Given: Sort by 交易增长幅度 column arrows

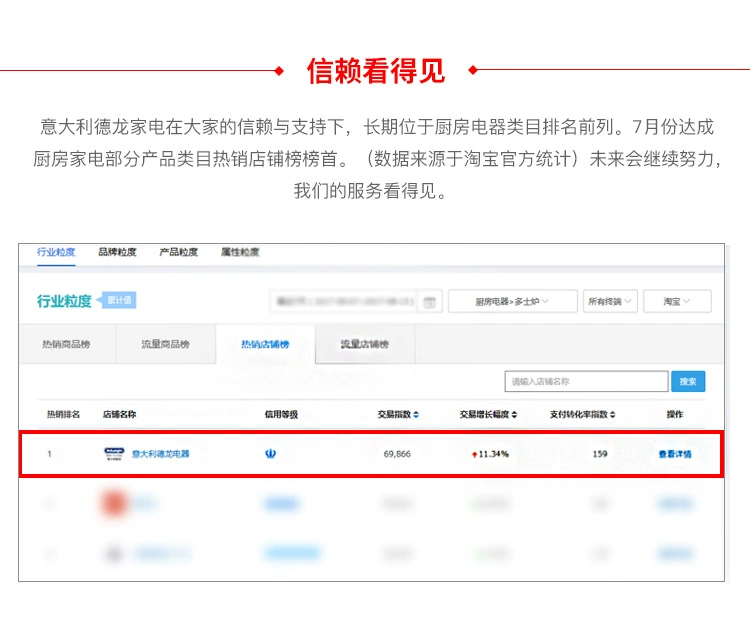Looking at the screenshot, I should [514, 415].
